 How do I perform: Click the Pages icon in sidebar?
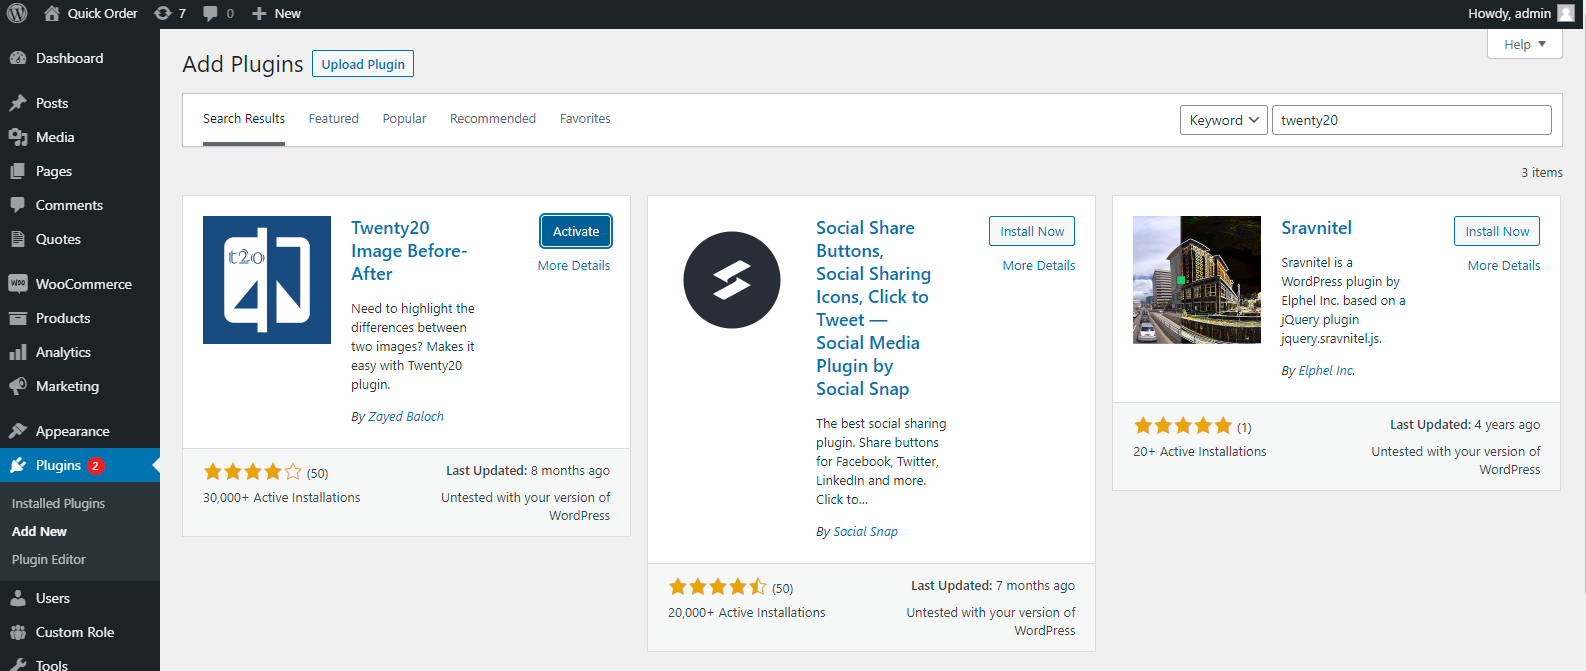(x=18, y=171)
